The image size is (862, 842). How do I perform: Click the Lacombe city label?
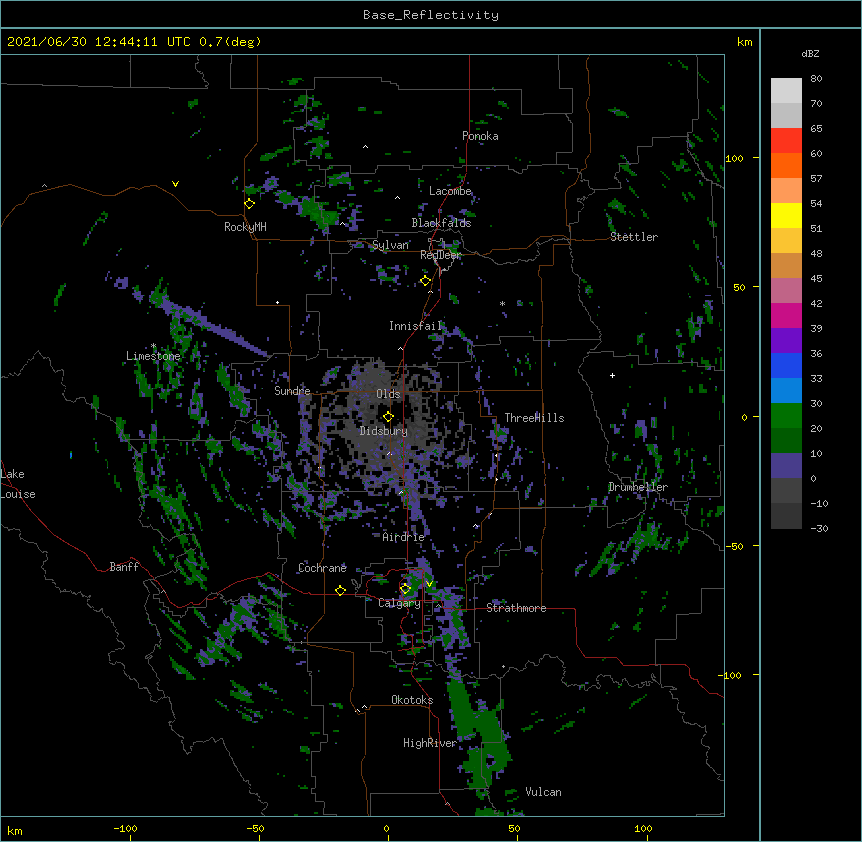[450, 191]
